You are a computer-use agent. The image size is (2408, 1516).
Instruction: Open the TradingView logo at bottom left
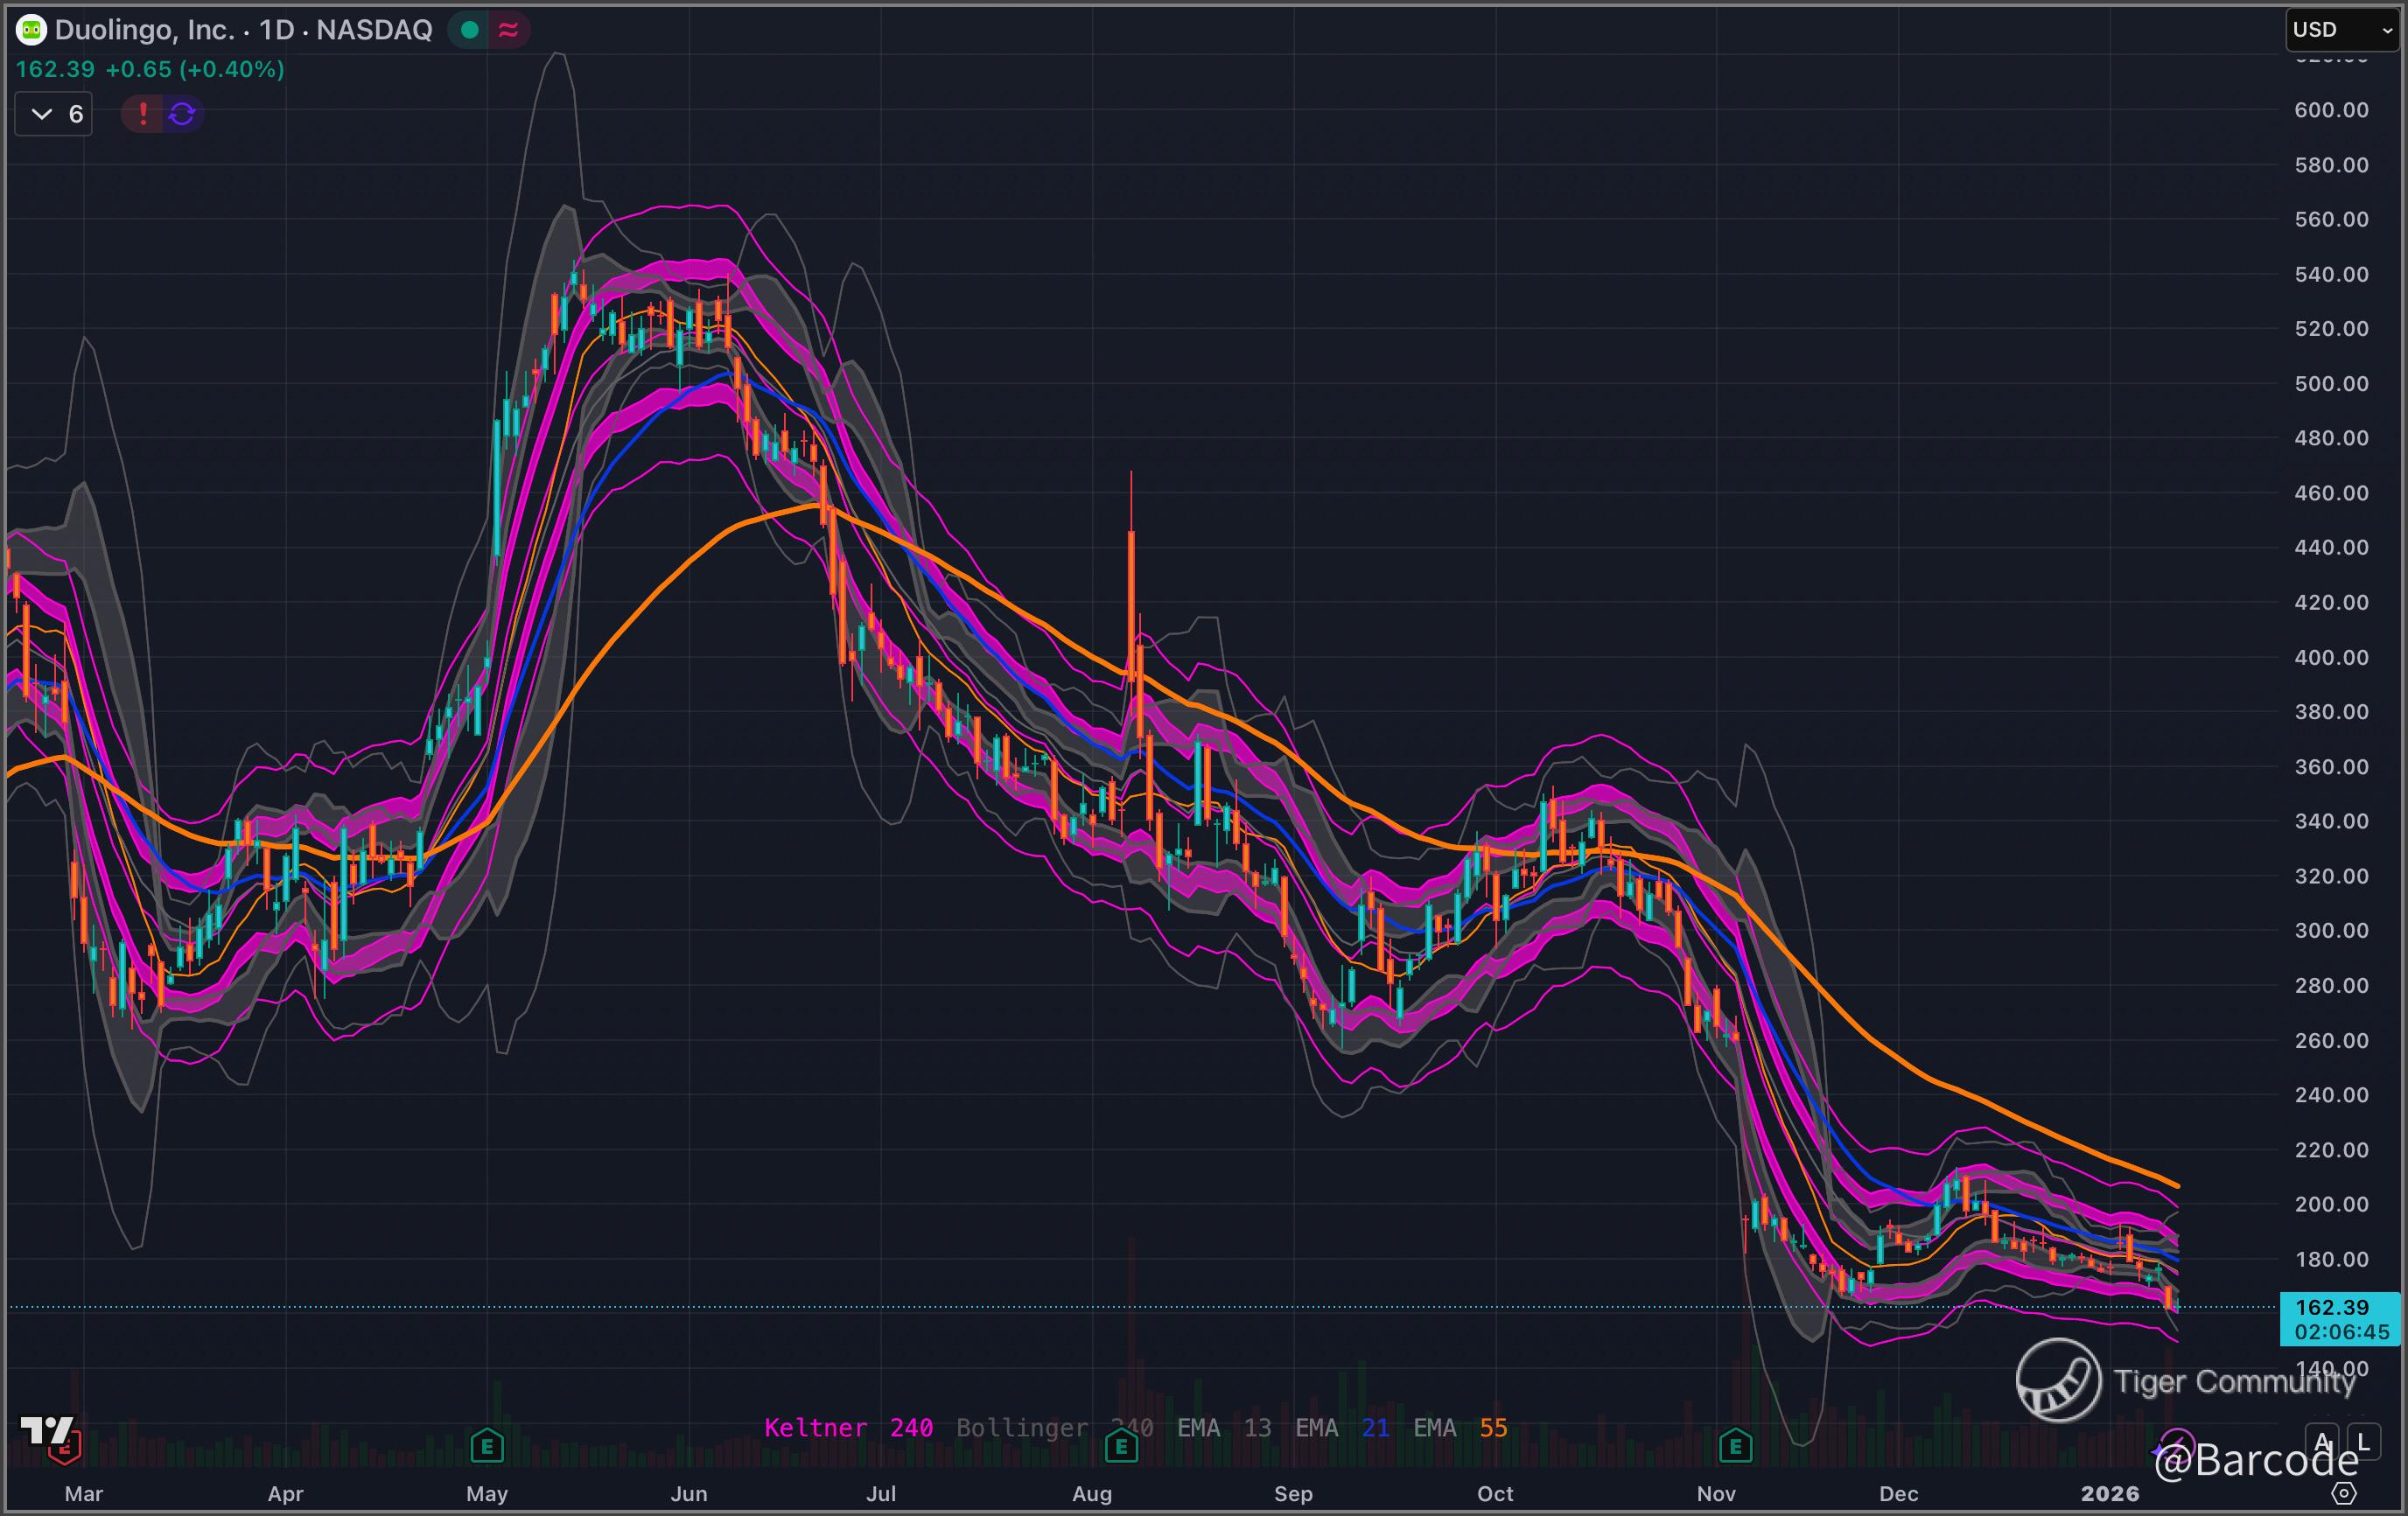coord(48,1432)
